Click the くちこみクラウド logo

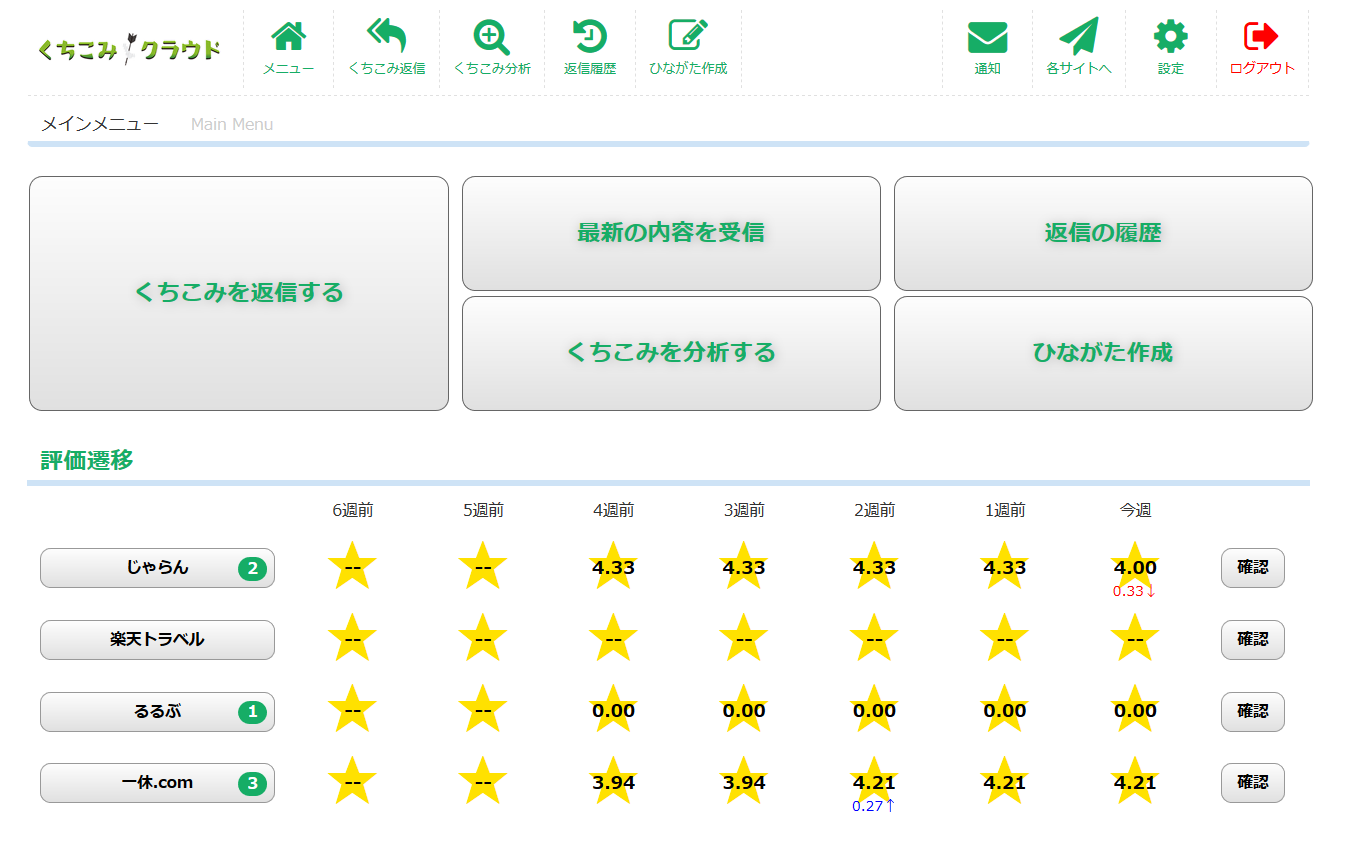129,49
